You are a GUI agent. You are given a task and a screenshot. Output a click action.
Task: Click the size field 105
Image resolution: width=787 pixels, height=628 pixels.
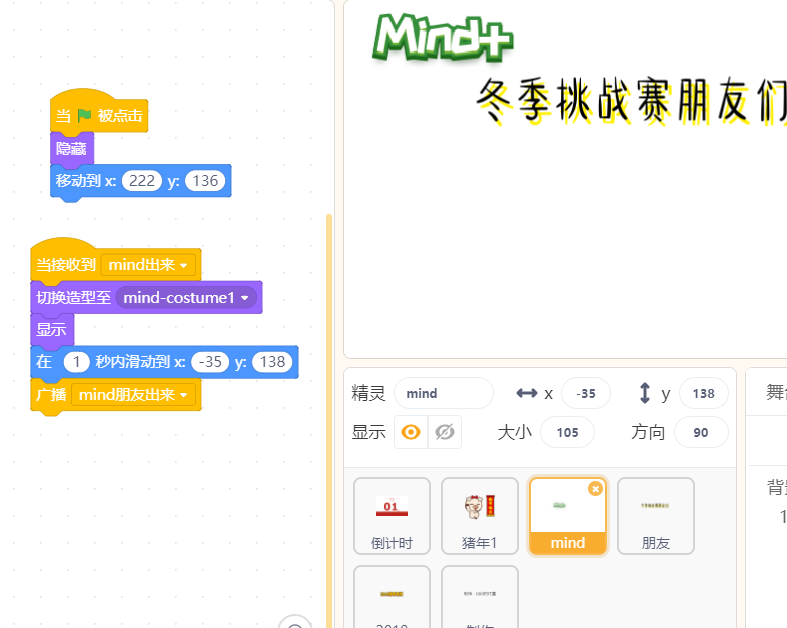pyautogui.click(x=567, y=432)
